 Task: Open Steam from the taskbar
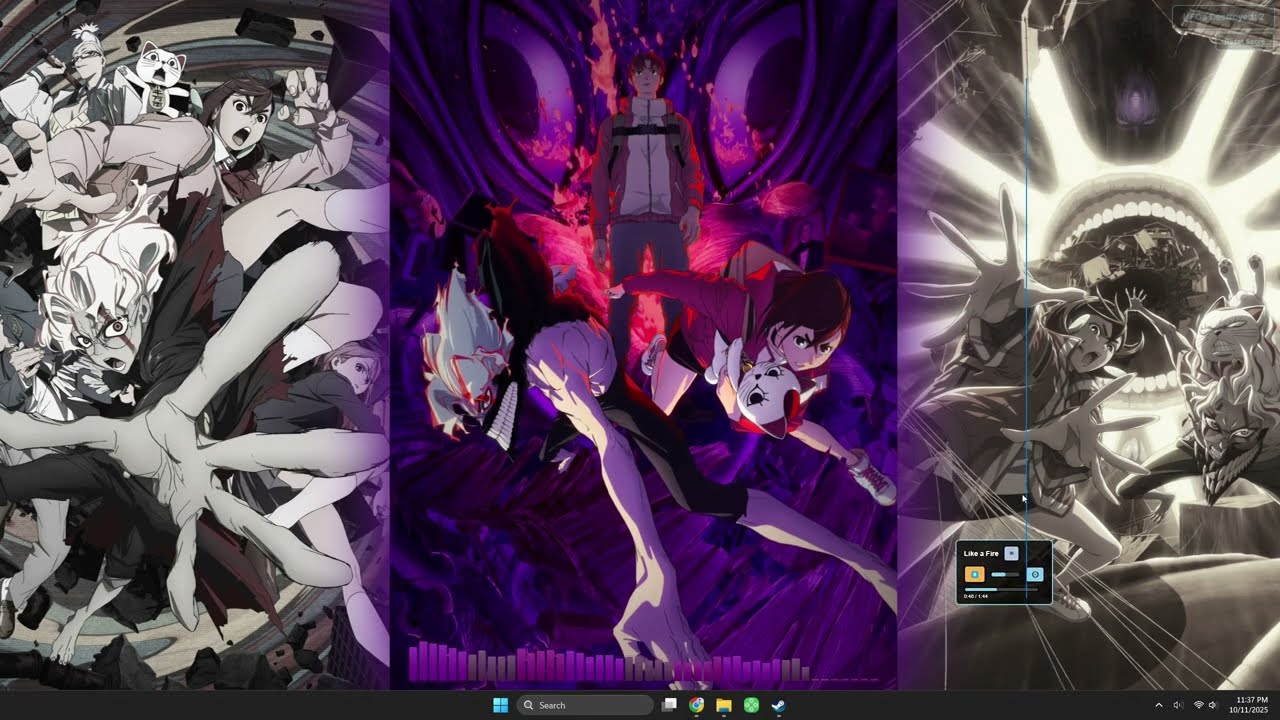click(778, 705)
